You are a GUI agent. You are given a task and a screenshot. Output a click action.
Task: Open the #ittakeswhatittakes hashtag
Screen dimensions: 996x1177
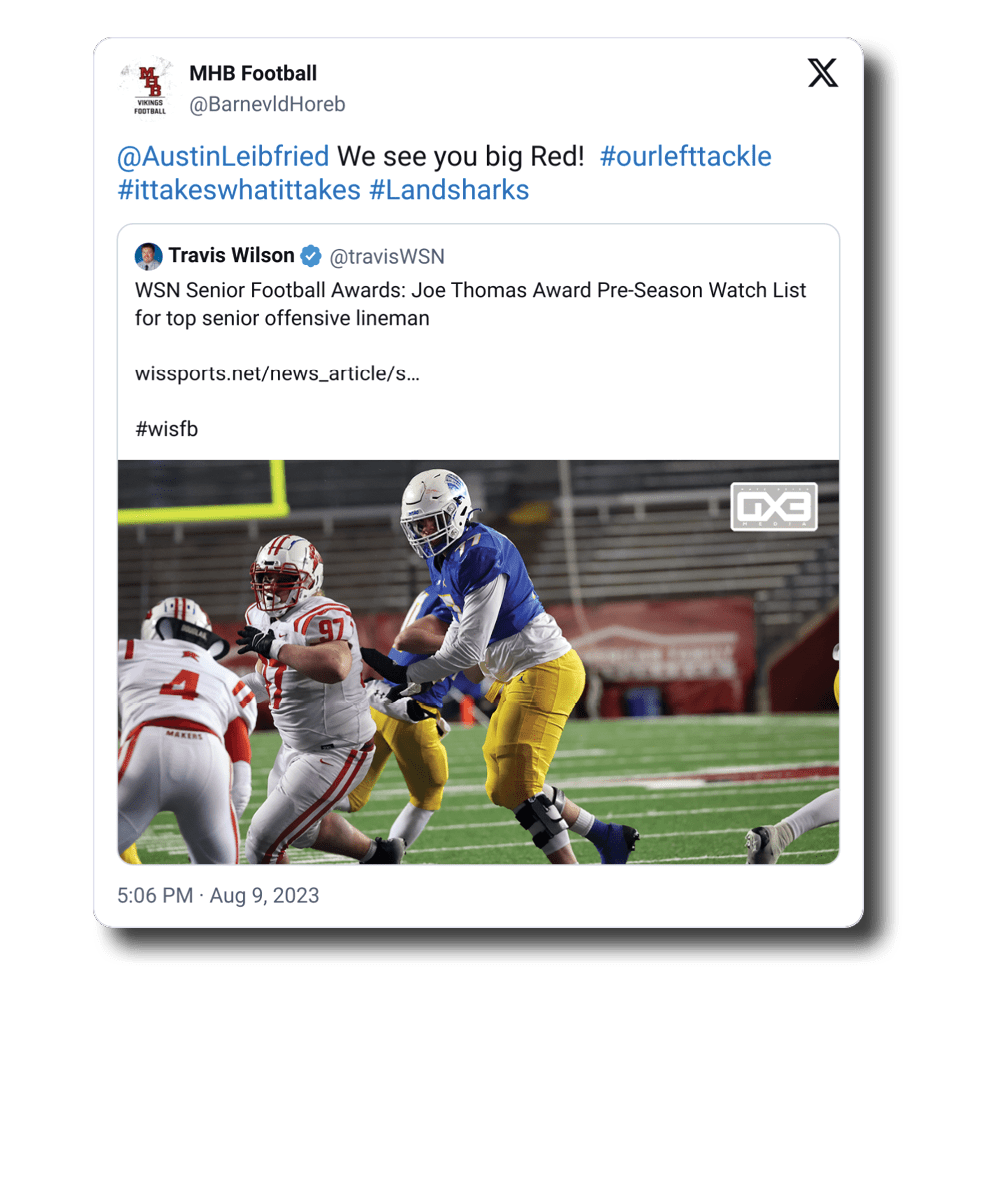point(239,190)
